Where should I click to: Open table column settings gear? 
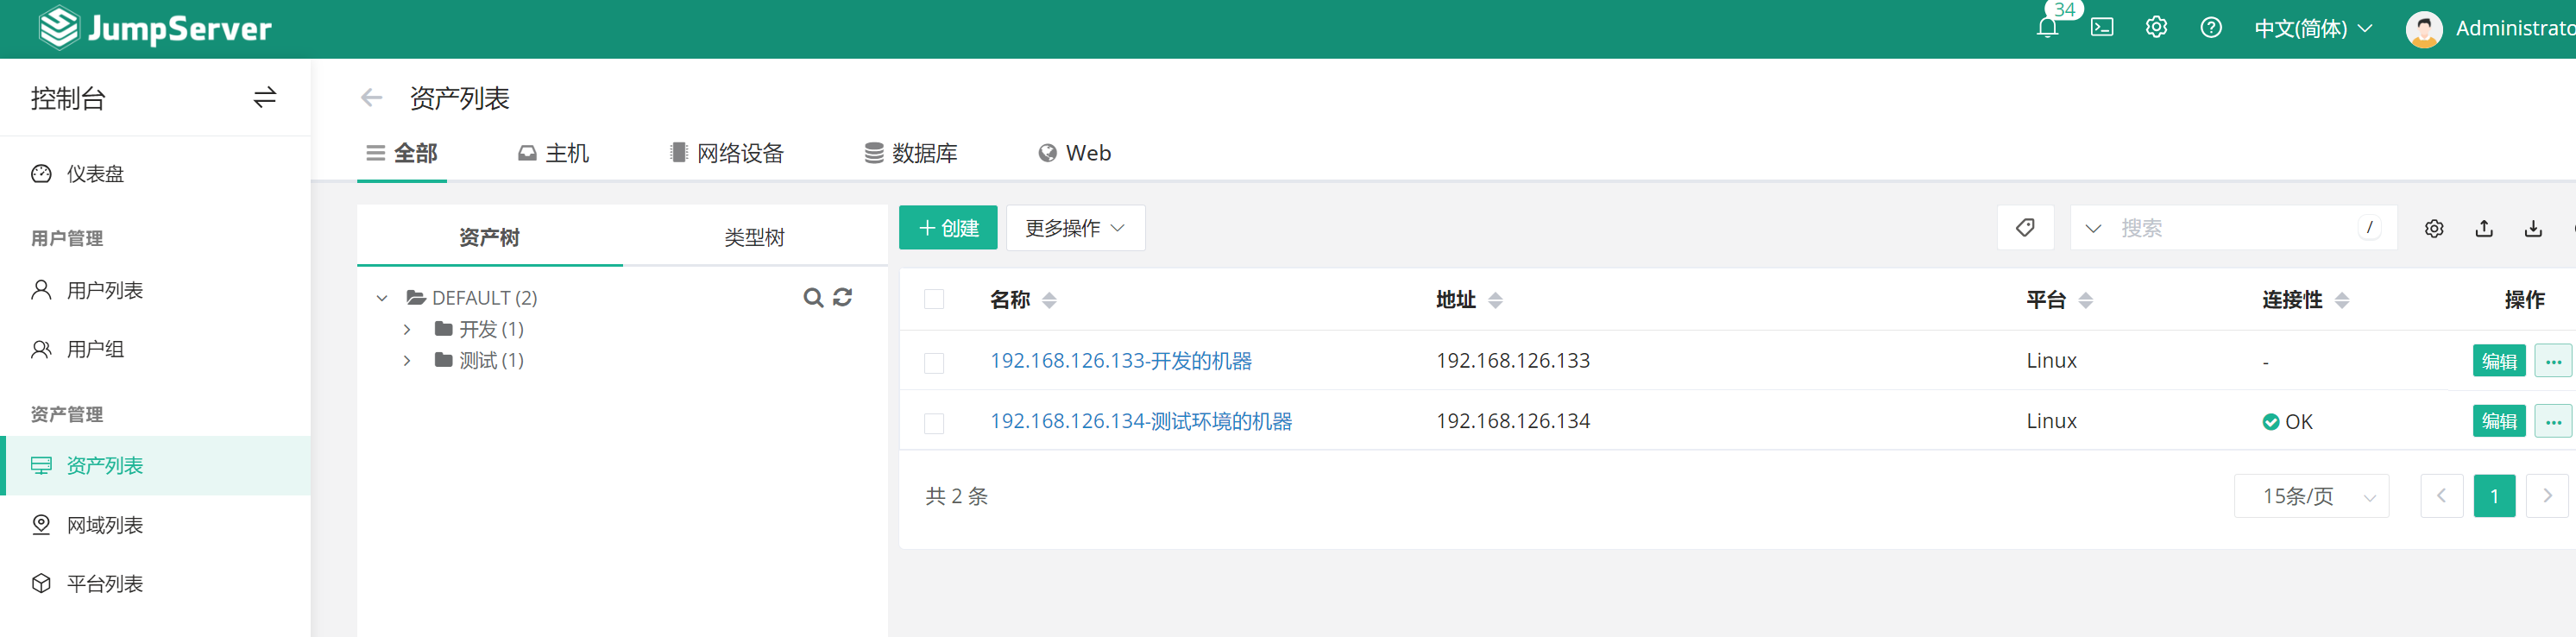[x=2434, y=229]
